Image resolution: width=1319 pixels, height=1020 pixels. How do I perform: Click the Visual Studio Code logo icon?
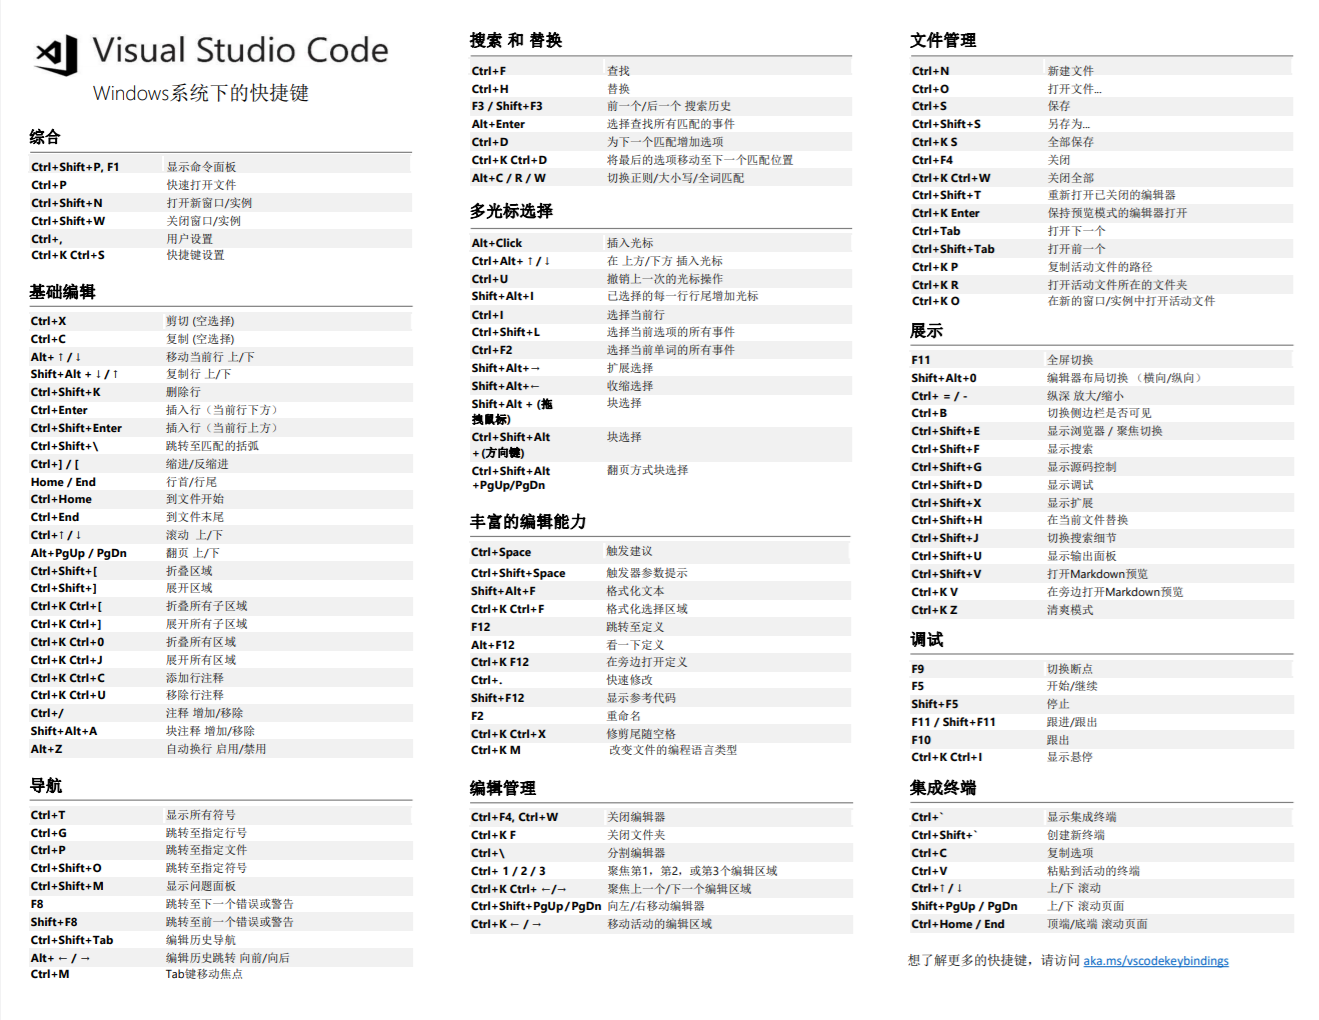tap(57, 55)
